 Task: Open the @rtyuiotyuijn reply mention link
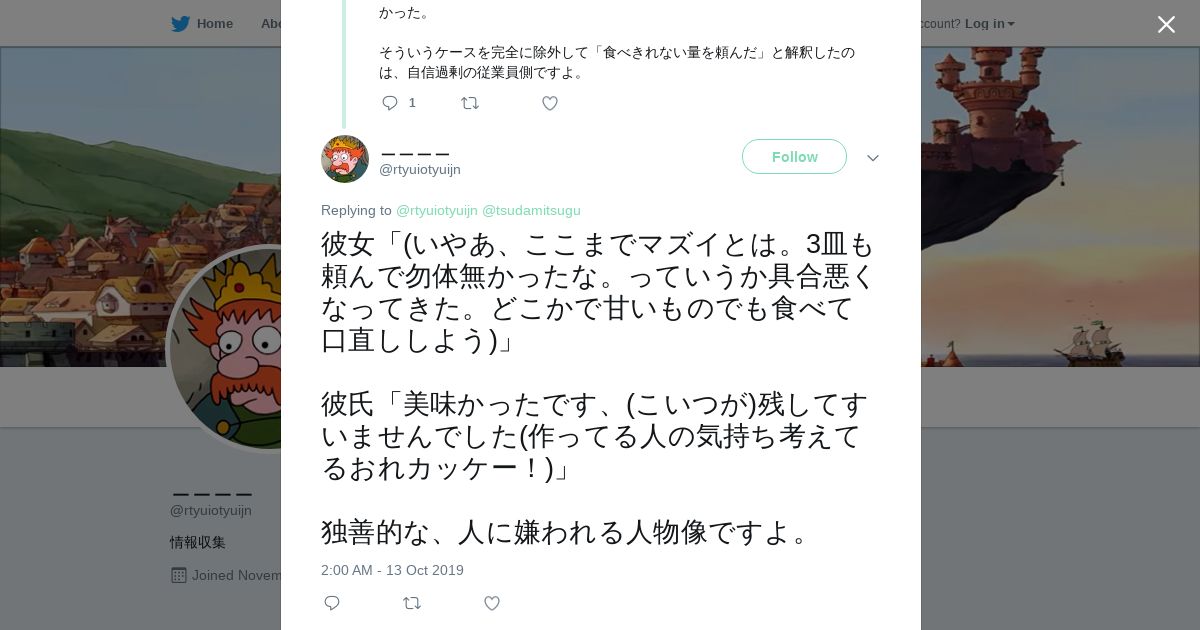pos(437,210)
